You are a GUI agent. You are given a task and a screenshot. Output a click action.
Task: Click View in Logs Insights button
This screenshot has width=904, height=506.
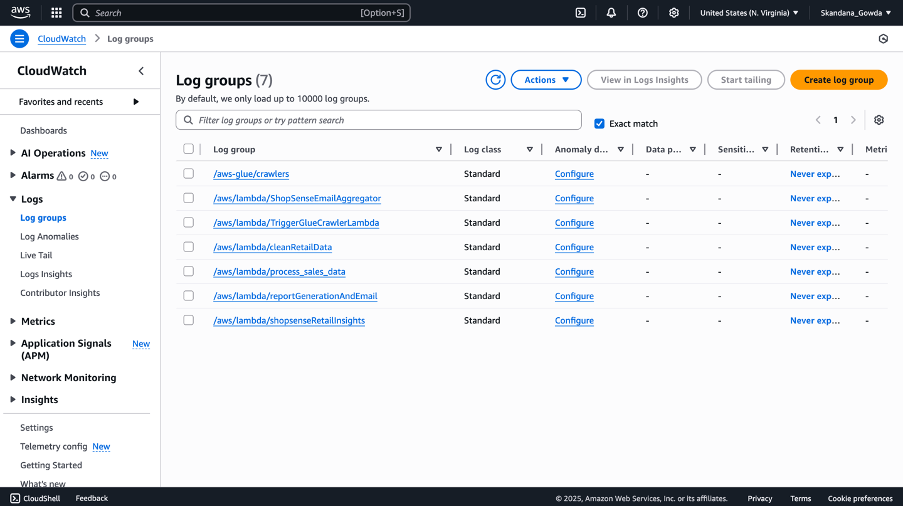645,80
